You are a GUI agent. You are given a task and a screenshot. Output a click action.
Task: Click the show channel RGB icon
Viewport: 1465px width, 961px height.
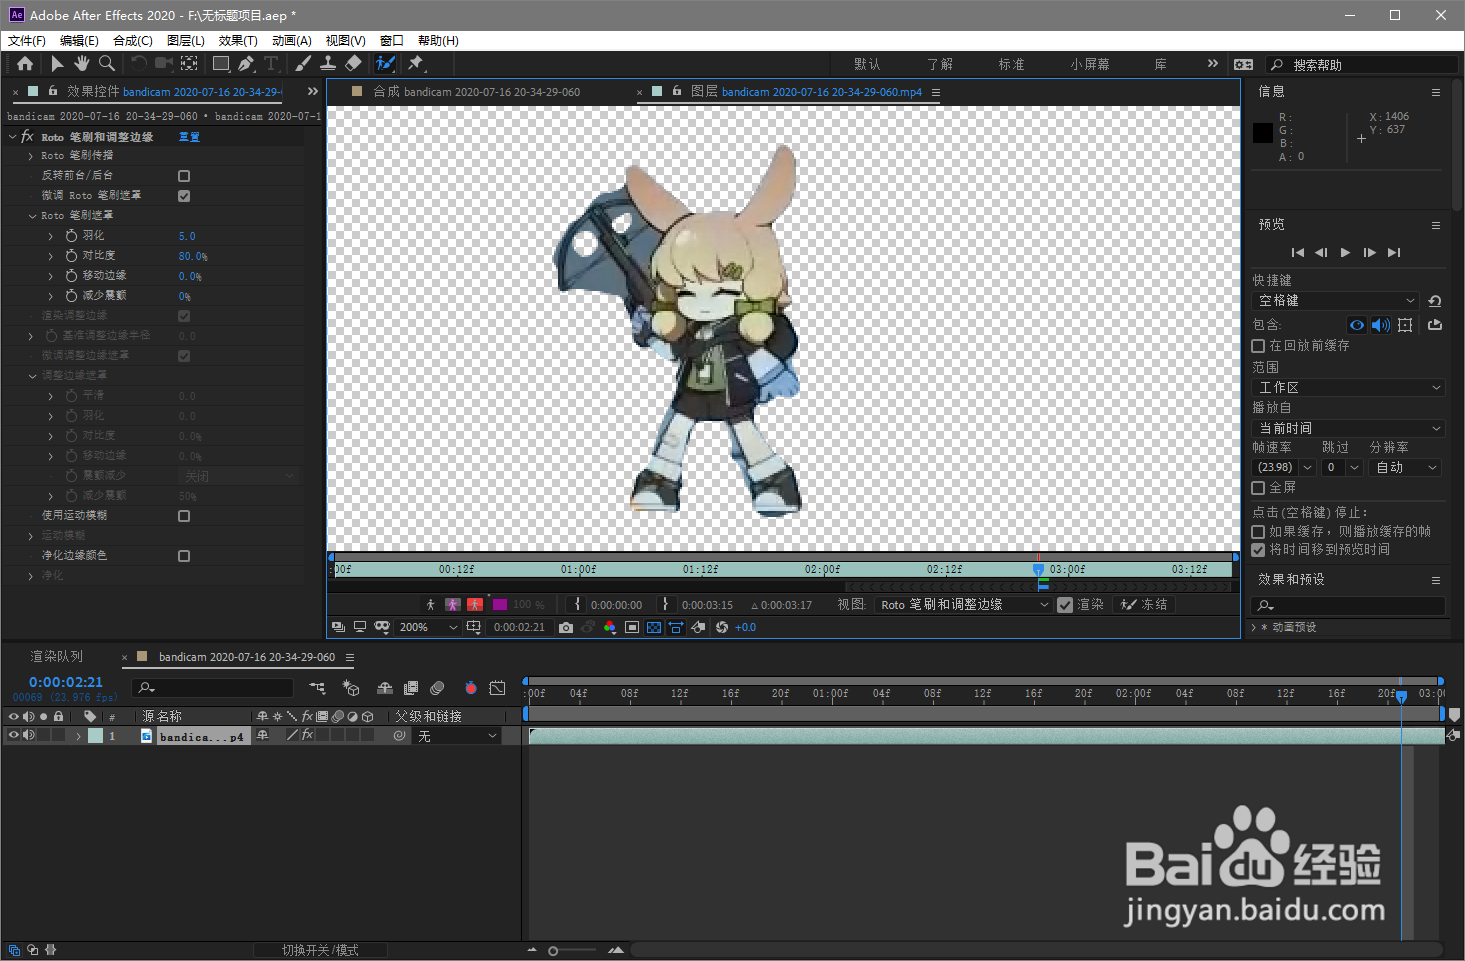click(x=610, y=627)
